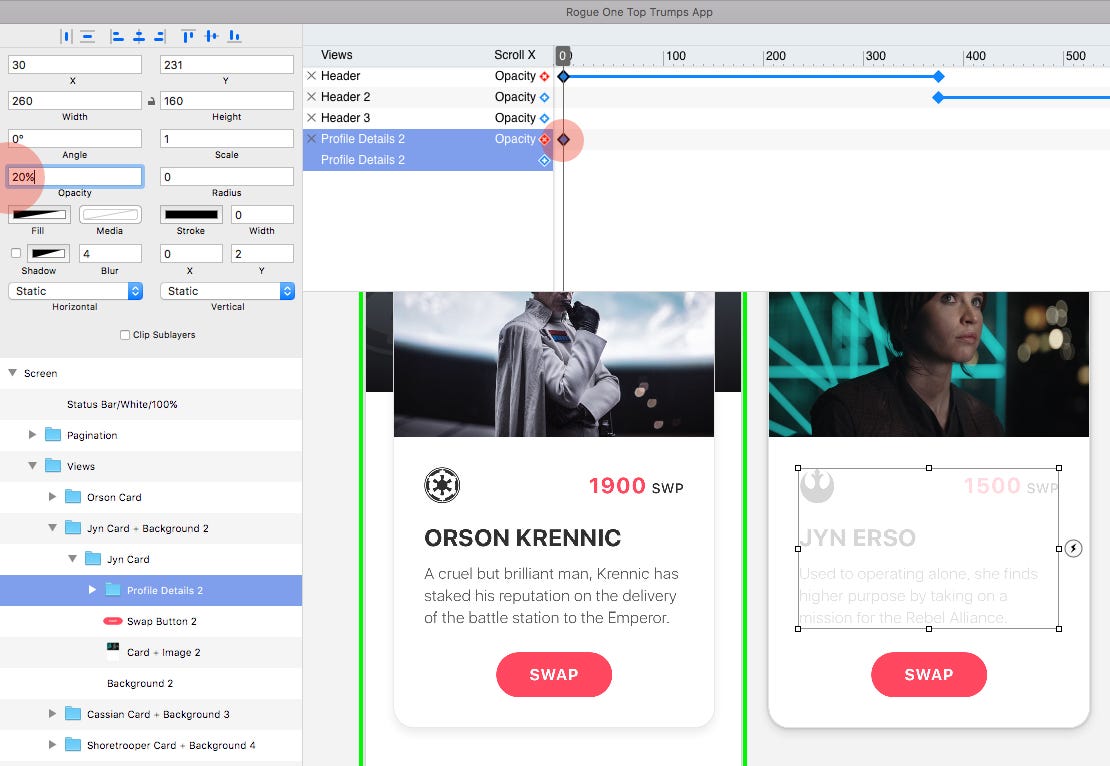Click the Pagination folder icon
Image resolution: width=1110 pixels, height=766 pixels.
53,435
